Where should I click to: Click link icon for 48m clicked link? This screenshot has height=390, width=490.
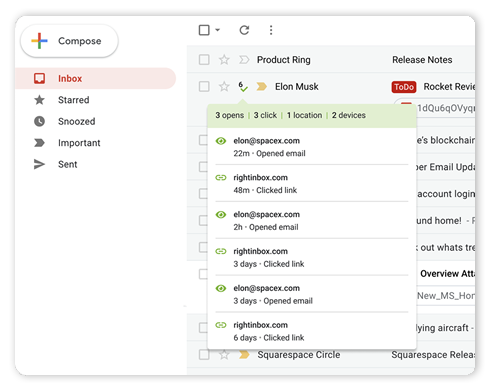[221, 178]
